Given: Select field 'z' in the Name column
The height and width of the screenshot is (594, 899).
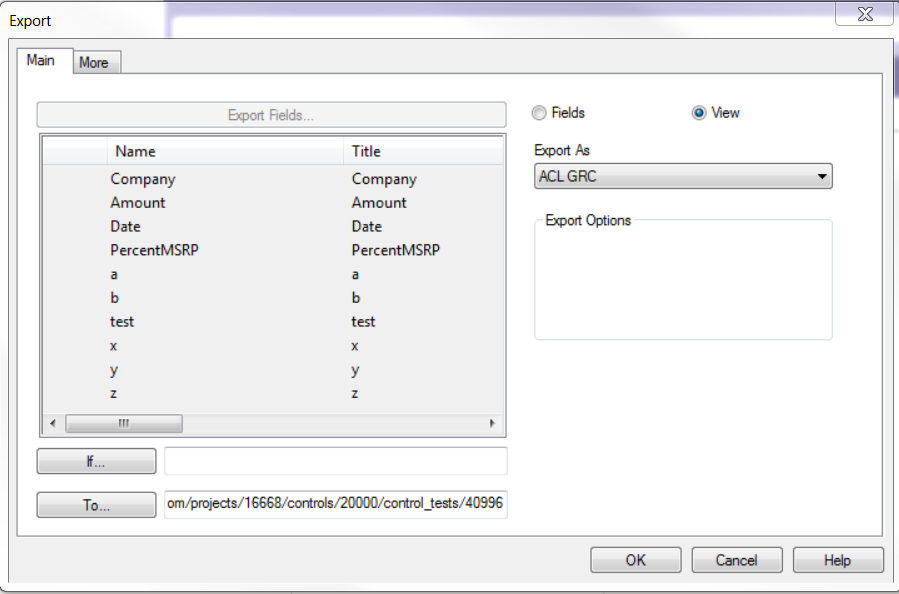Looking at the screenshot, I should [114, 393].
